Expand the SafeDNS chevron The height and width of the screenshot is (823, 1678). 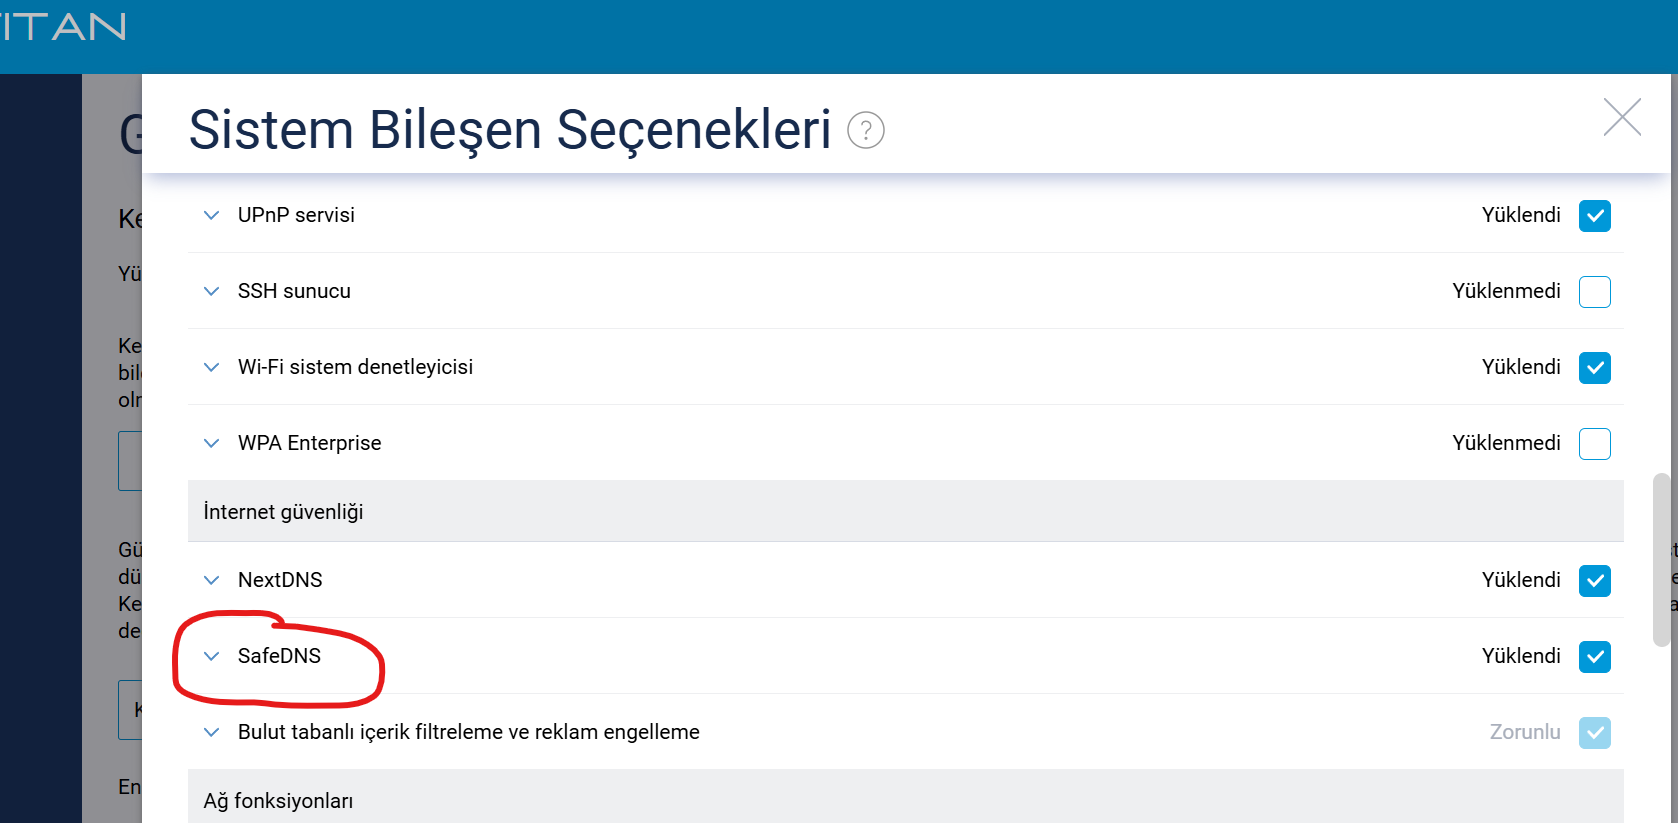pos(211,656)
